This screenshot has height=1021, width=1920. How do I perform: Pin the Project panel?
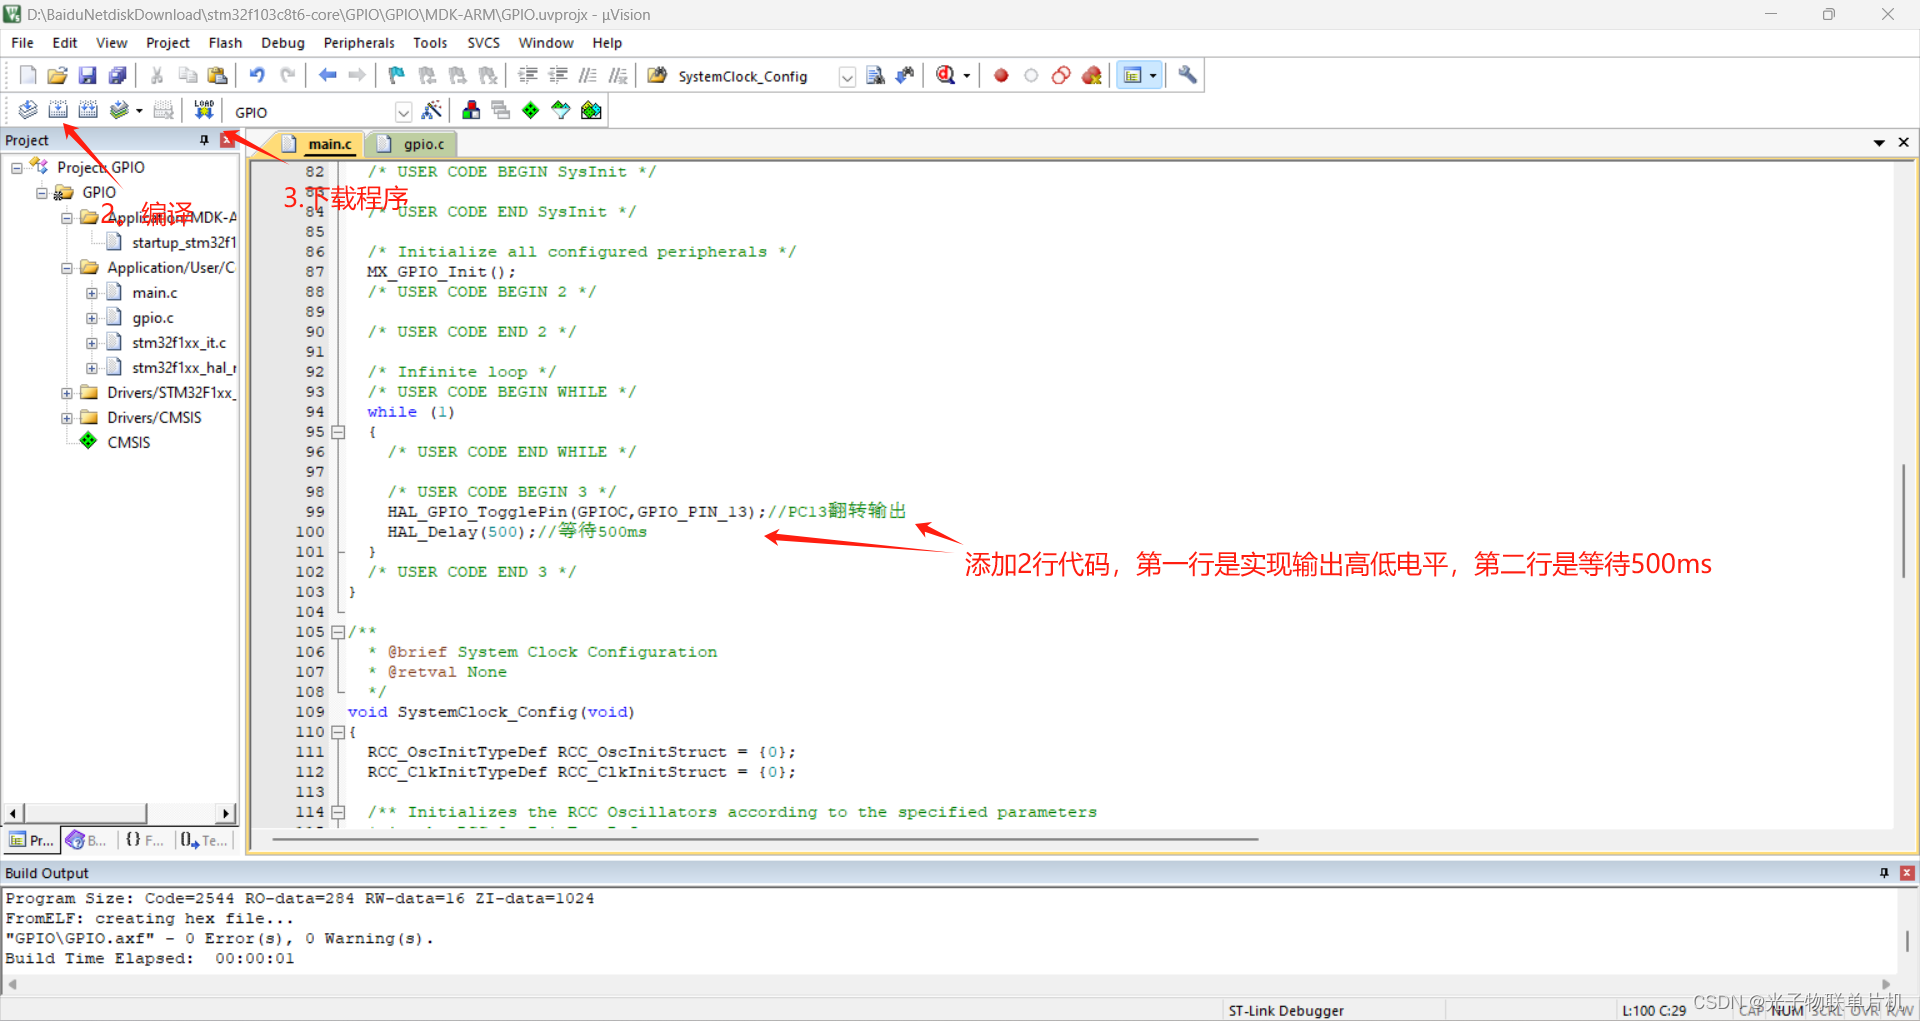(204, 140)
